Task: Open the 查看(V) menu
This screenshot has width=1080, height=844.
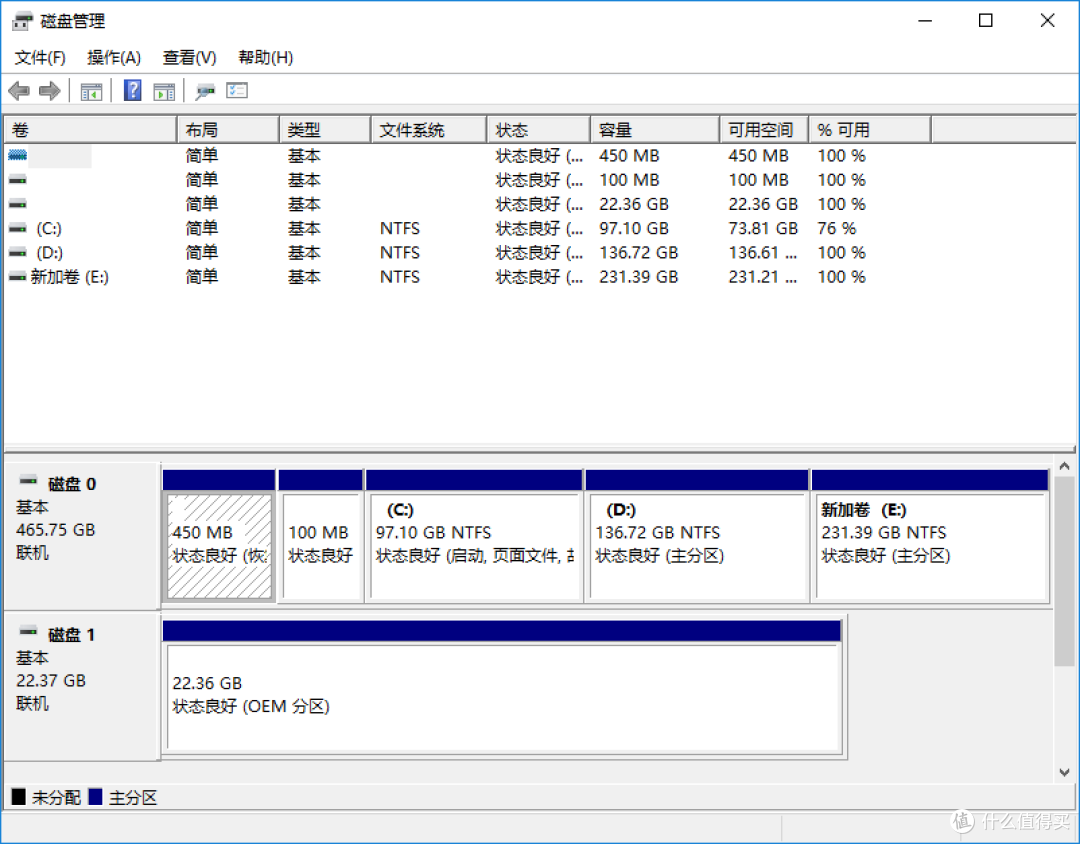Action: tap(188, 57)
